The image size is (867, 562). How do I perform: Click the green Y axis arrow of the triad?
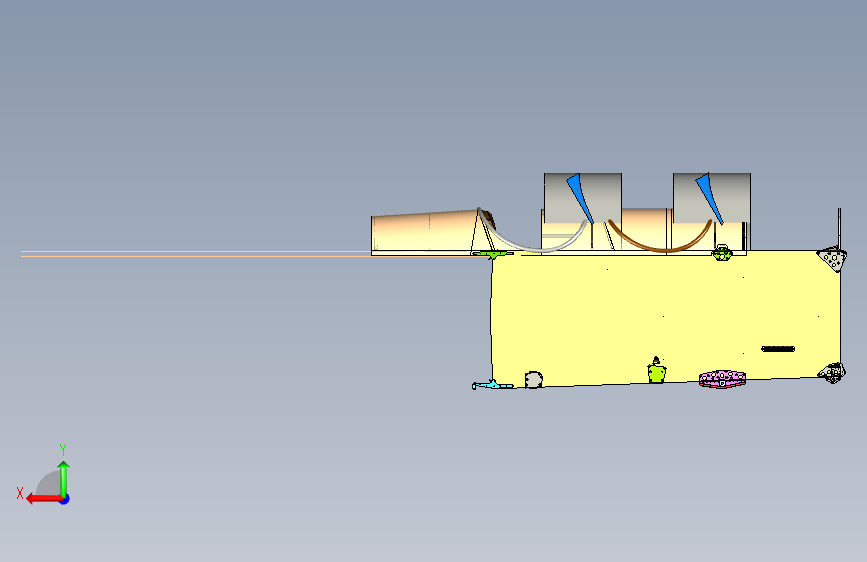(x=64, y=479)
